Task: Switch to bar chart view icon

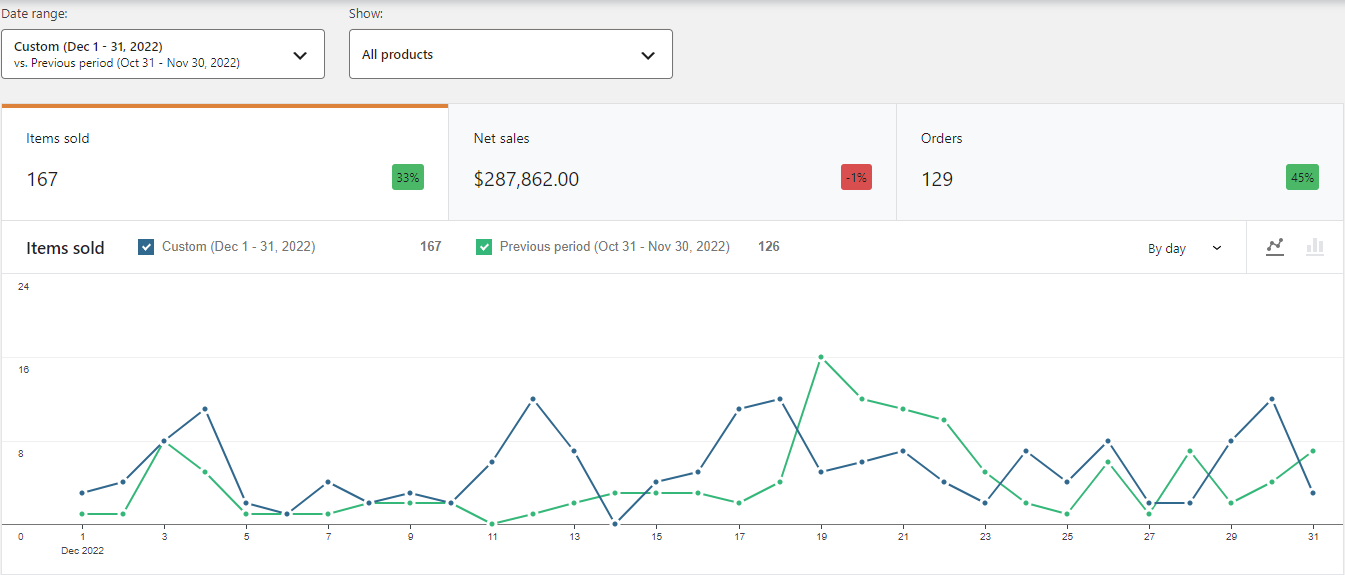Action: tap(1315, 247)
